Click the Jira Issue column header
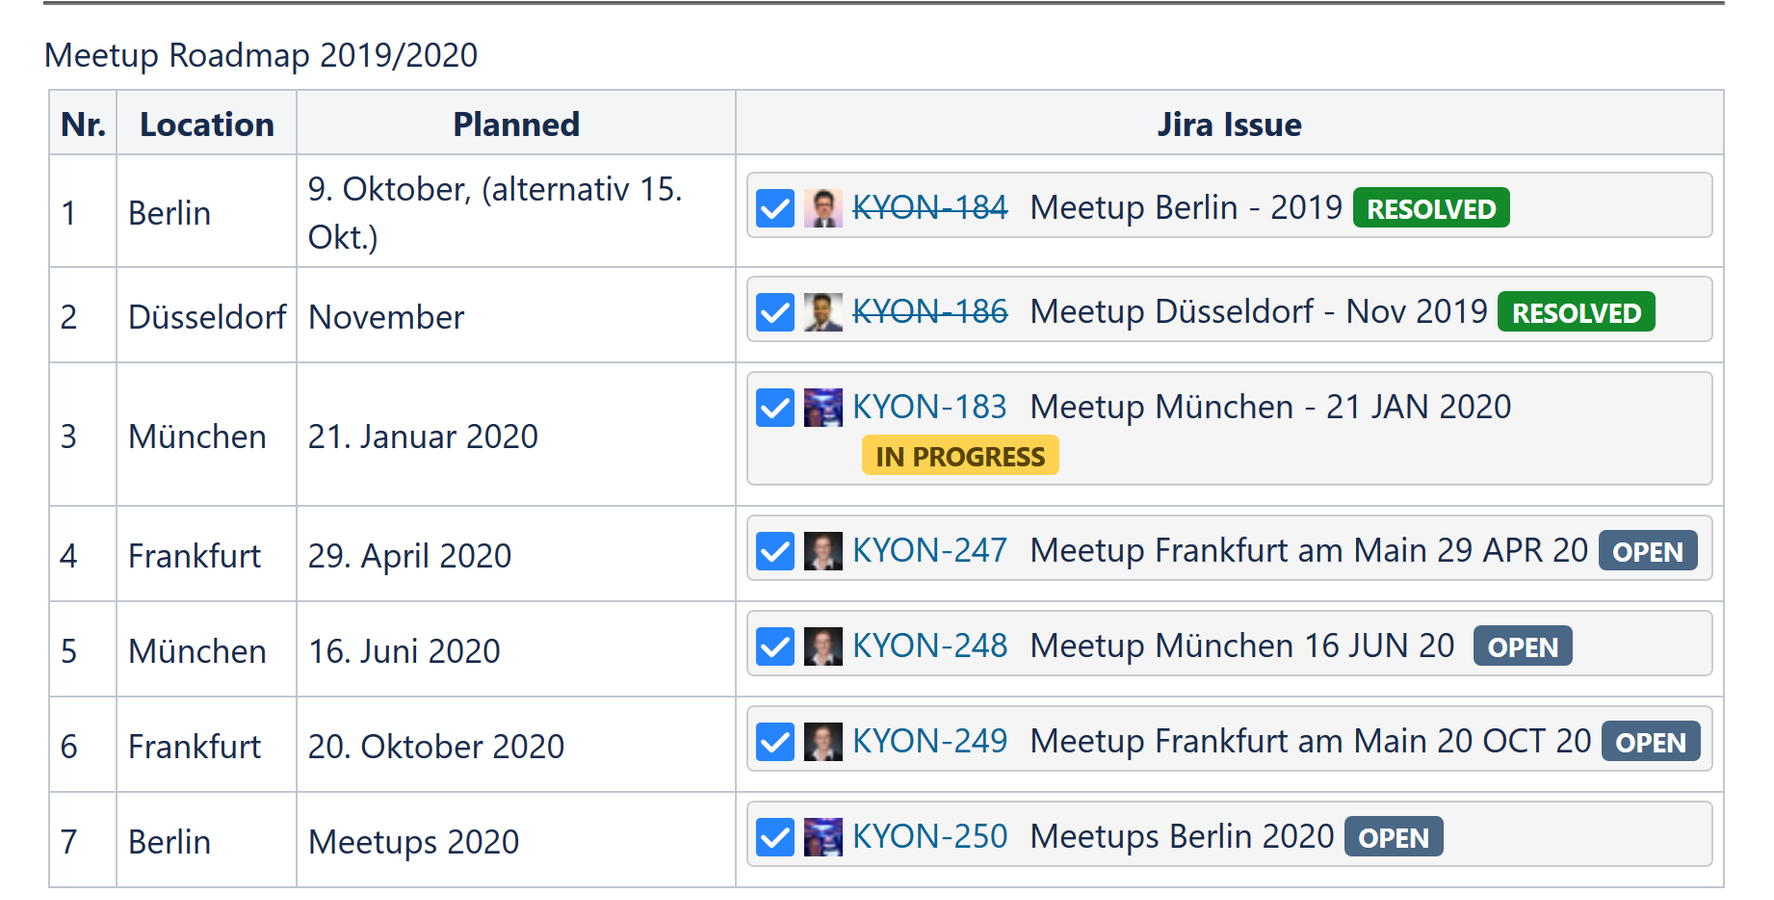This screenshot has width=1774, height=900. [x=1229, y=124]
